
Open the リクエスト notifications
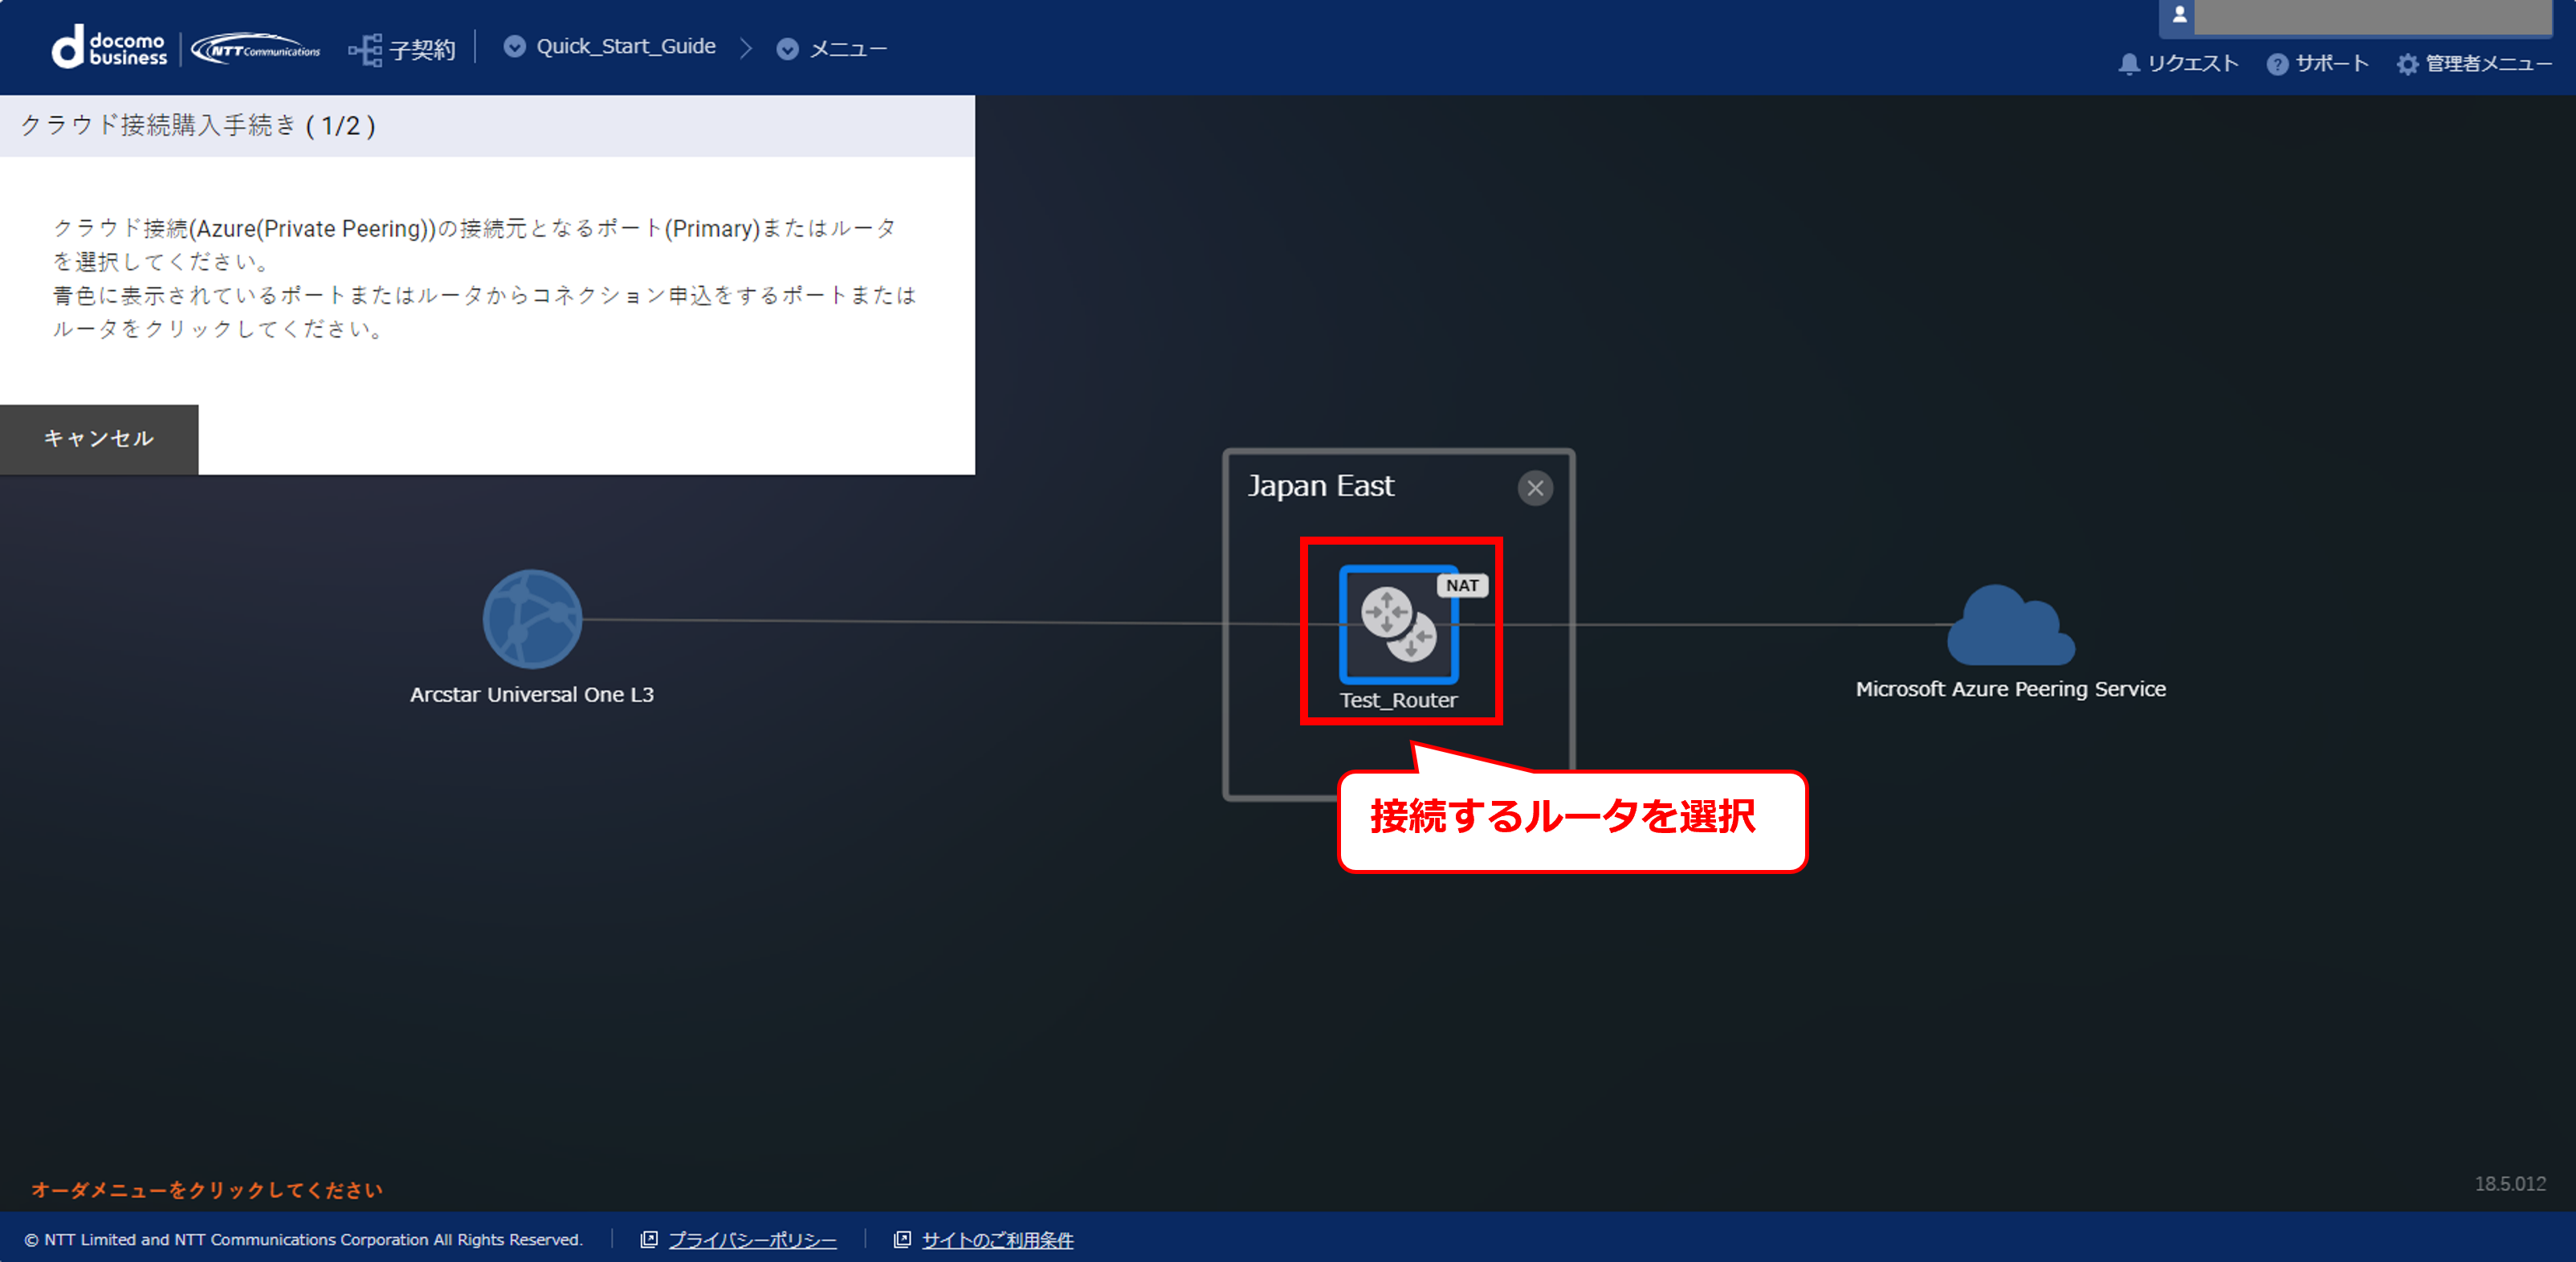click(x=2178, y=64)
